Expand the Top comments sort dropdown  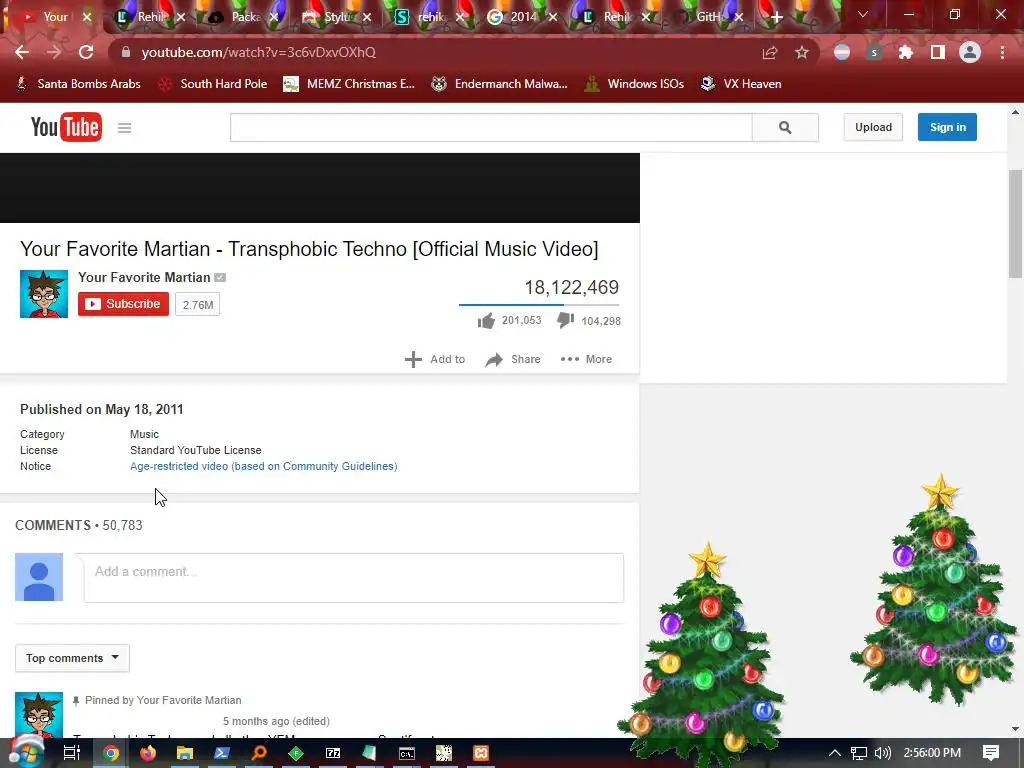[x=72, y=658]
